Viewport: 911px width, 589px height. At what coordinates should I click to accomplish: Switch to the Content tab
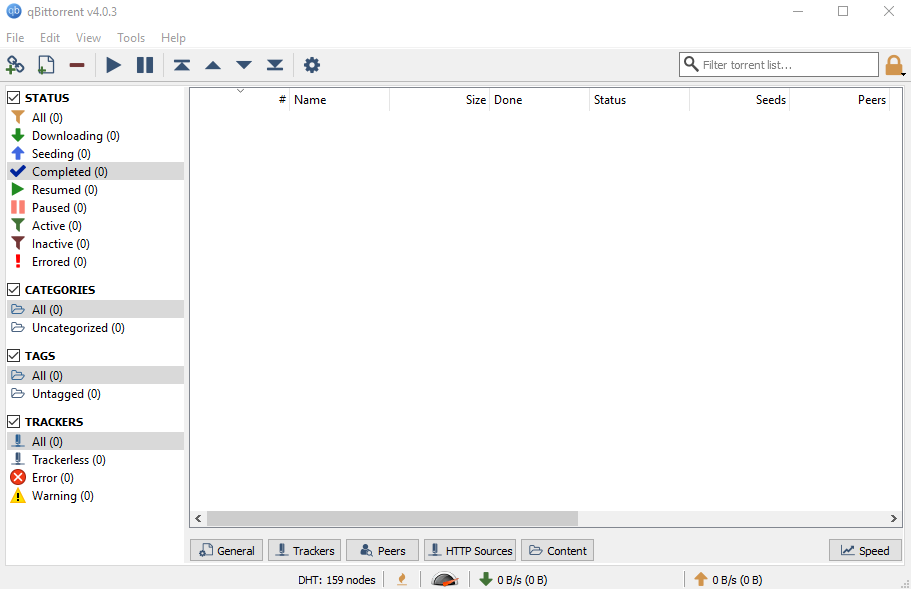[557, 550]
